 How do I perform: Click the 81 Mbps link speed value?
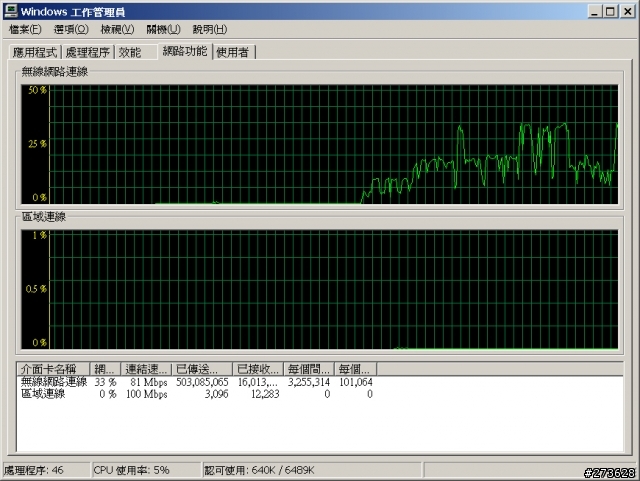tap(149, 382)
